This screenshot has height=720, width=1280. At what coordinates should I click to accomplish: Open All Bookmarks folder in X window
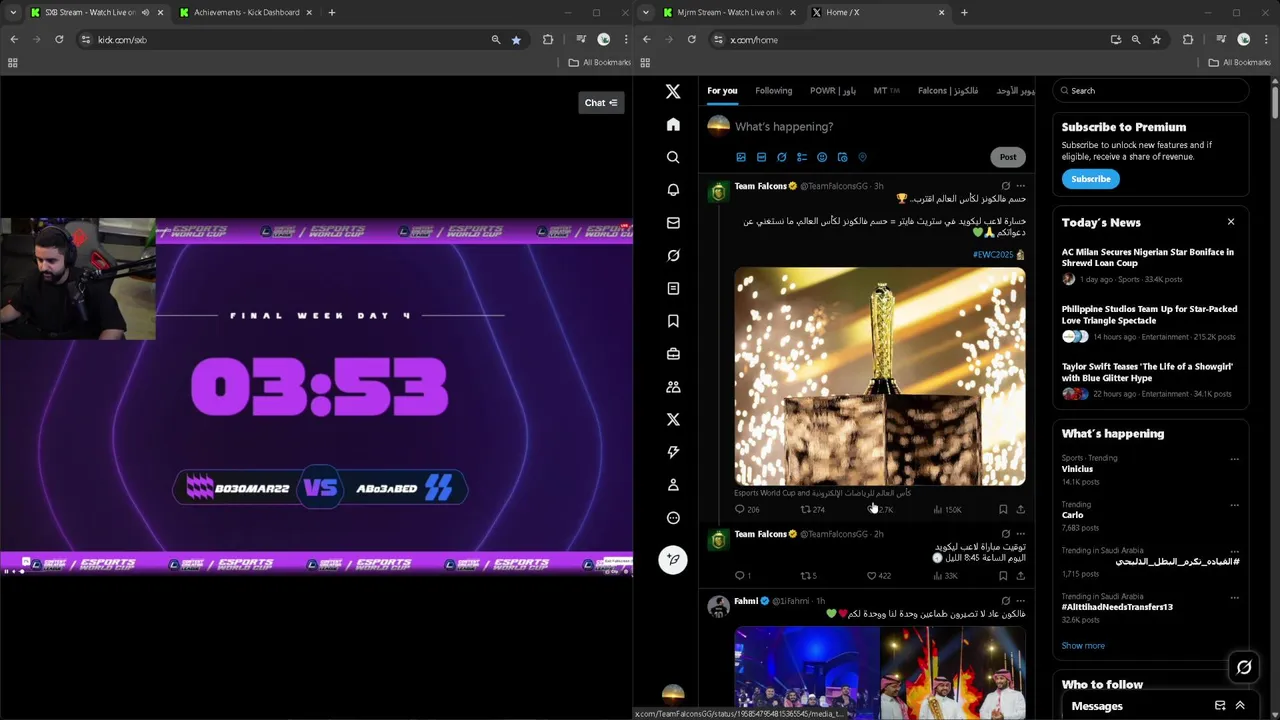coord(1240,62)
